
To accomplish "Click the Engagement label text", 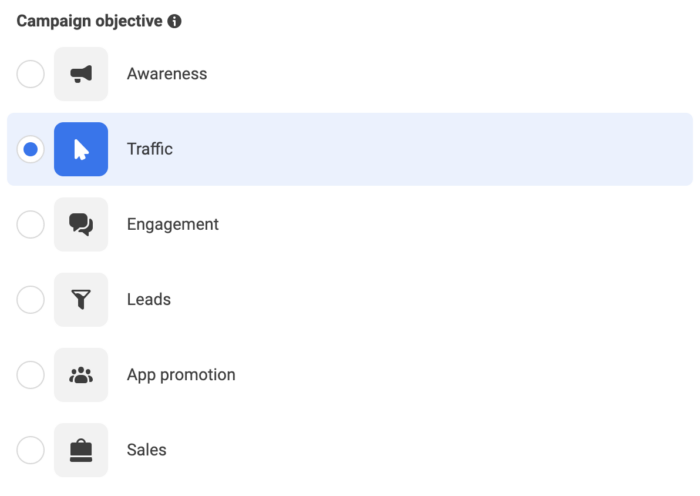I will point(173,225).
